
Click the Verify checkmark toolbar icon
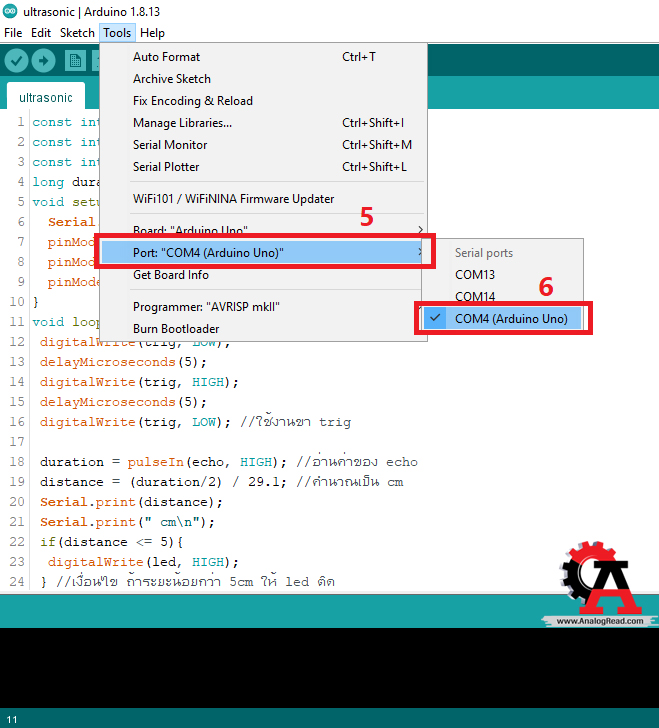(16, 60)
